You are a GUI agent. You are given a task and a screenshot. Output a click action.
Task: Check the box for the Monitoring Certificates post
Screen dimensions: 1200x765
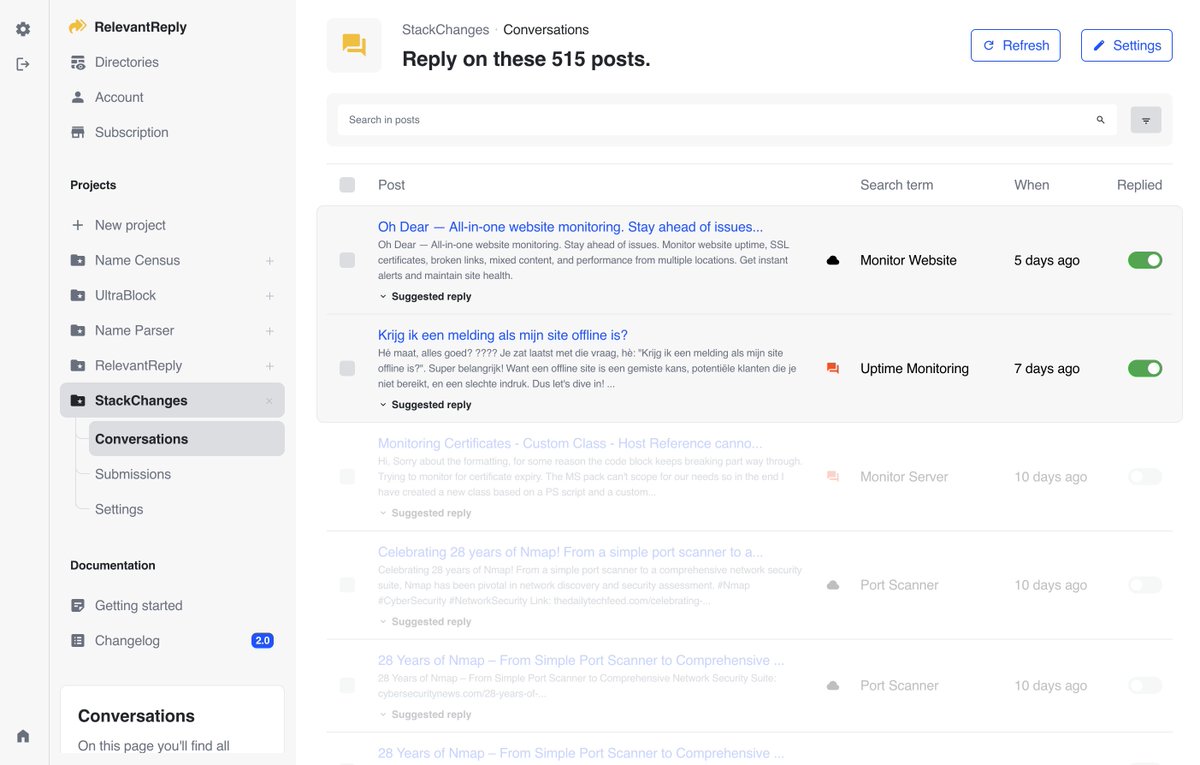(347, 477)
